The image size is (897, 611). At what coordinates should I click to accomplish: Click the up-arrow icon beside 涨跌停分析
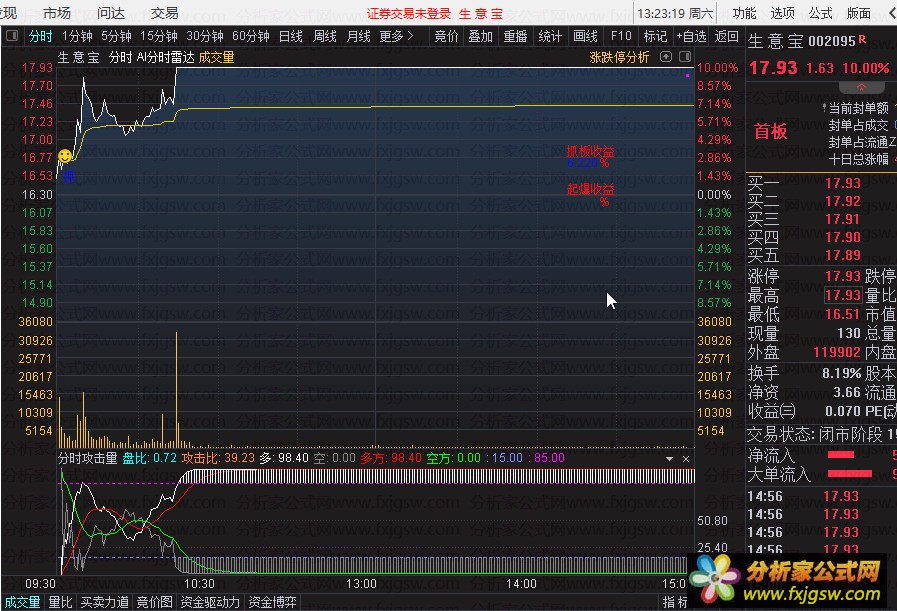(x=666, y=57)
